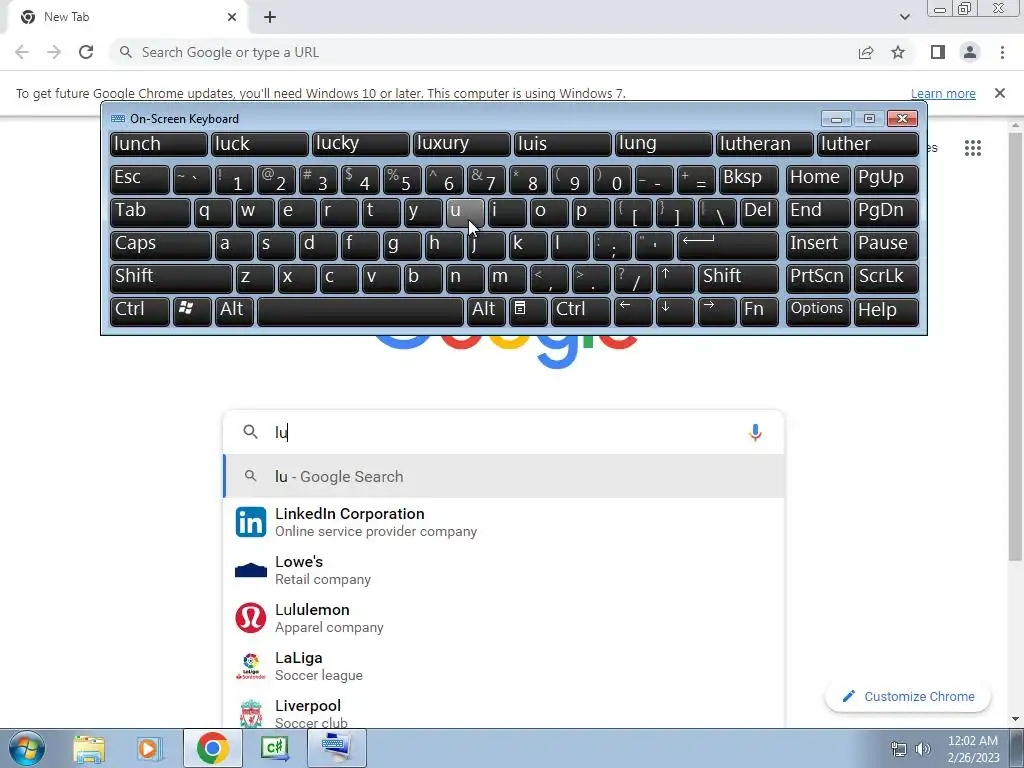Toggle Caps lock on the on-screen keyboard
This screenshot has height=768, width=1024.
(x=161, y=244)
